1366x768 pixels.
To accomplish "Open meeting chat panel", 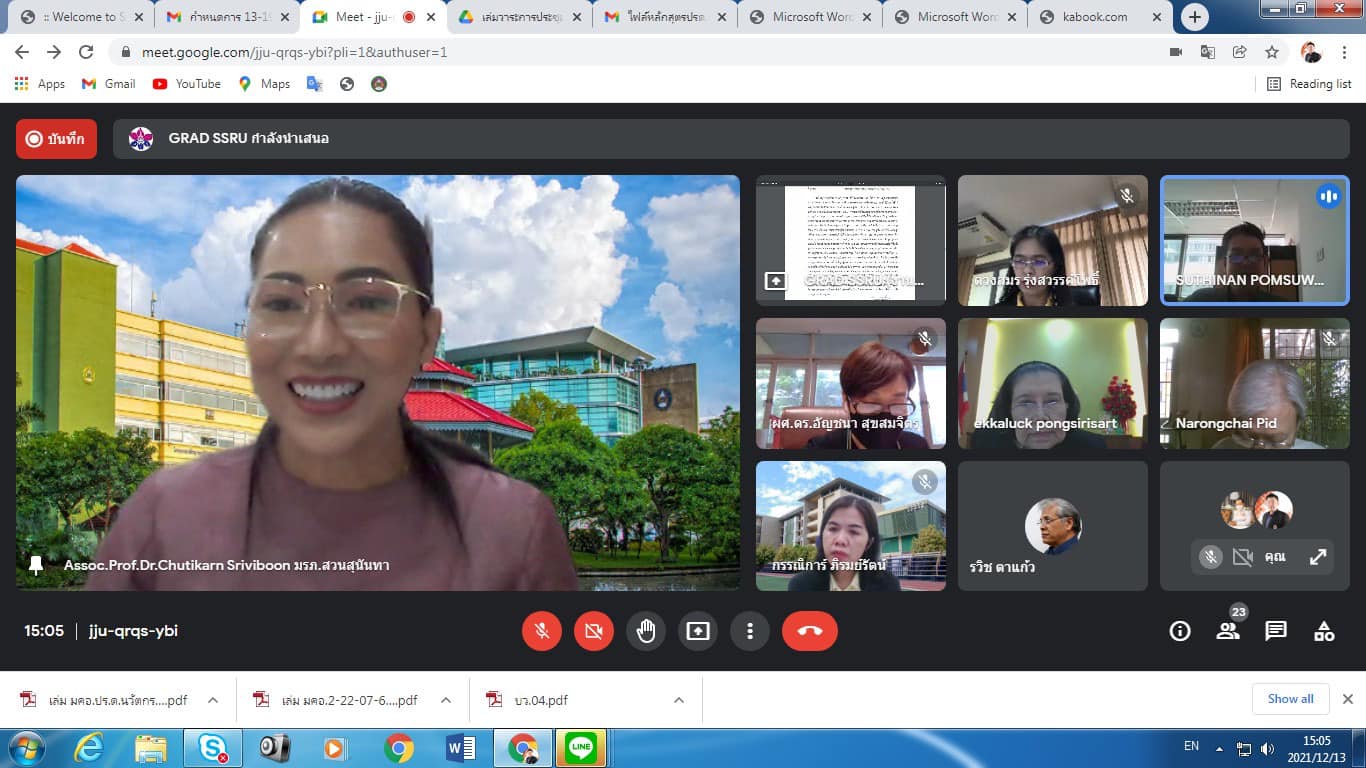I will coord(1276,631).
